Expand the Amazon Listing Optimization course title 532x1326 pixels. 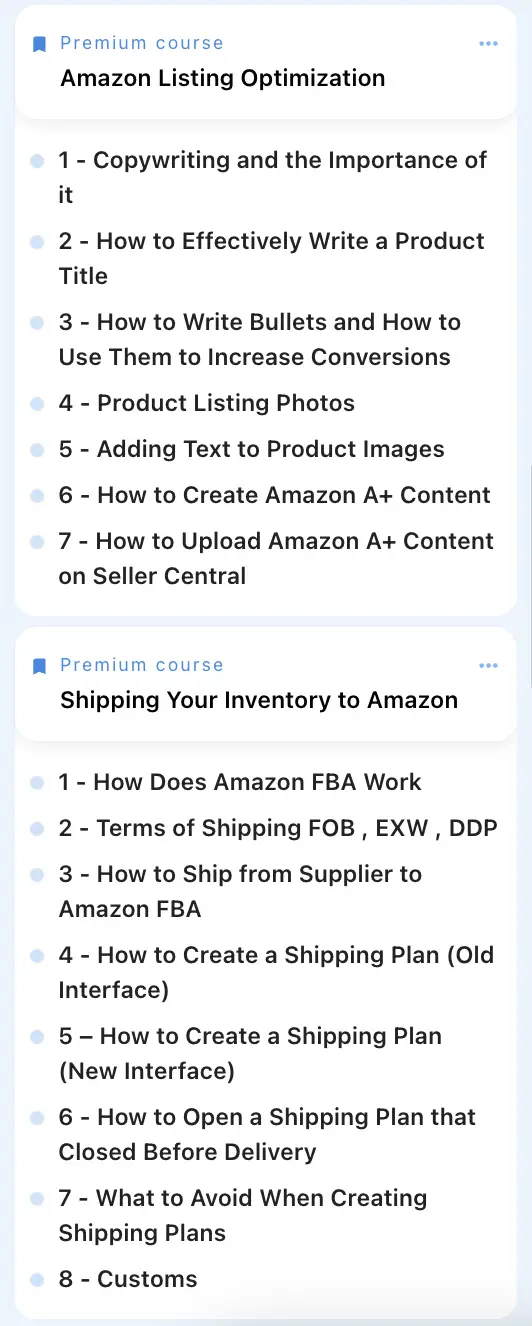(x=223, y=78)
